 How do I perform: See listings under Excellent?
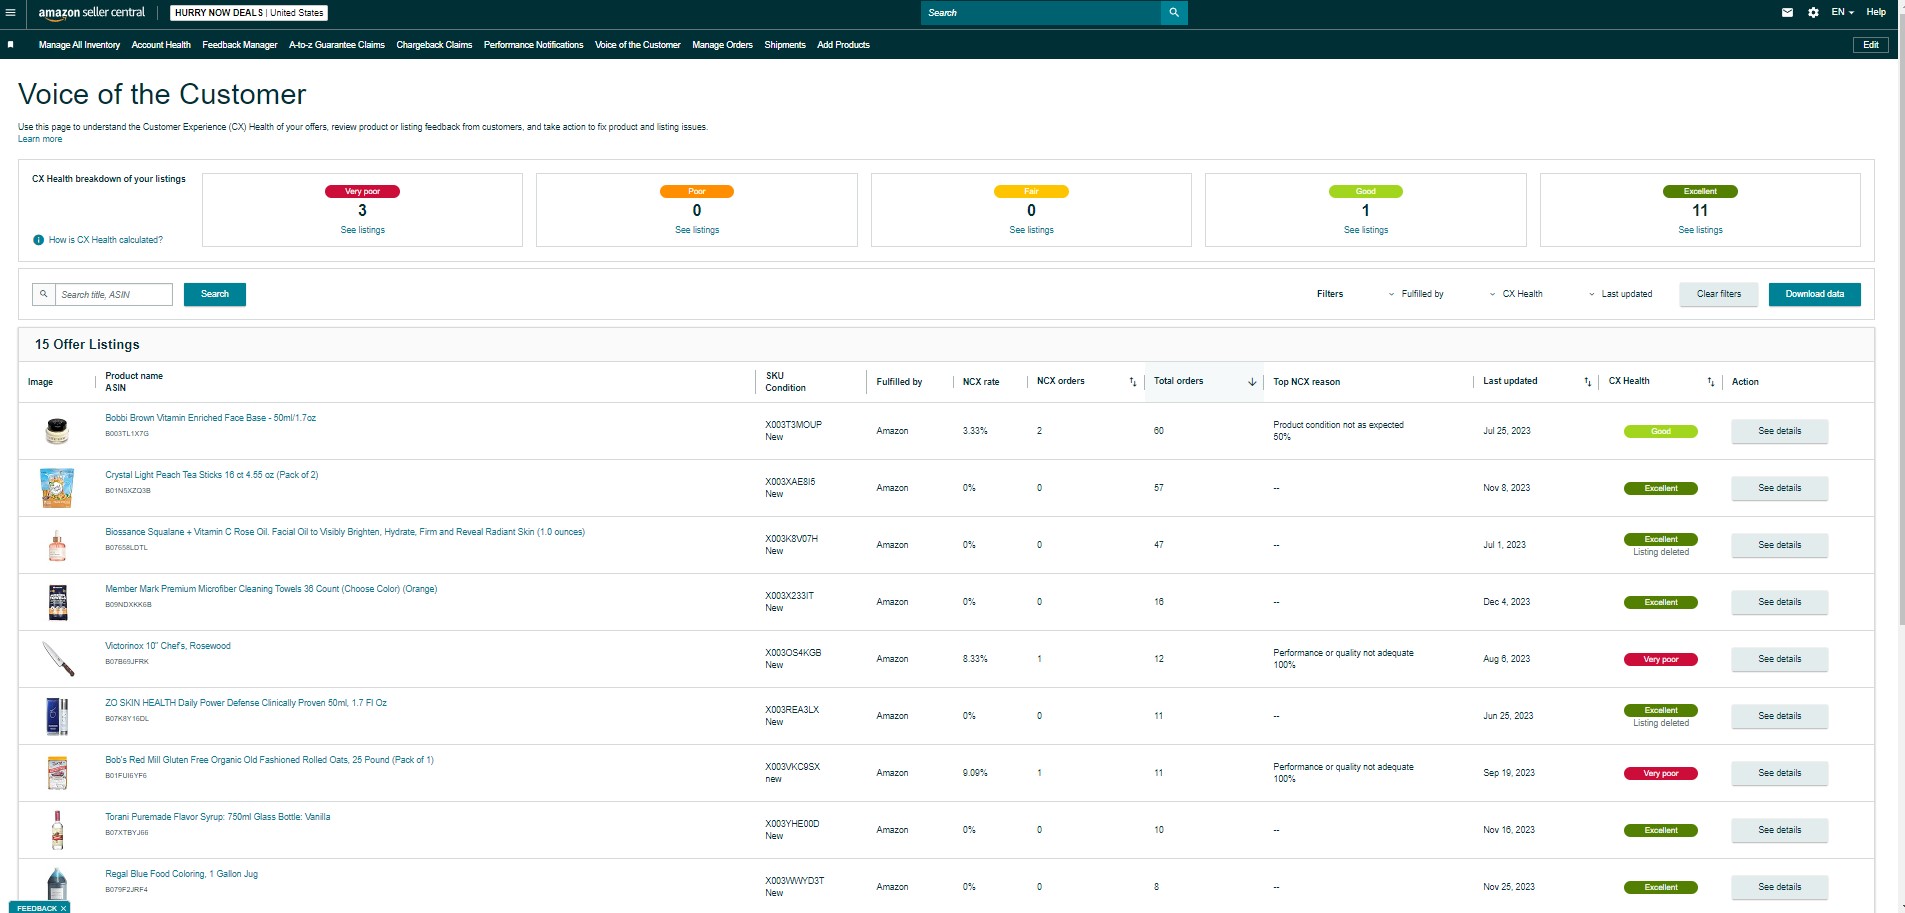(1700, 230)
